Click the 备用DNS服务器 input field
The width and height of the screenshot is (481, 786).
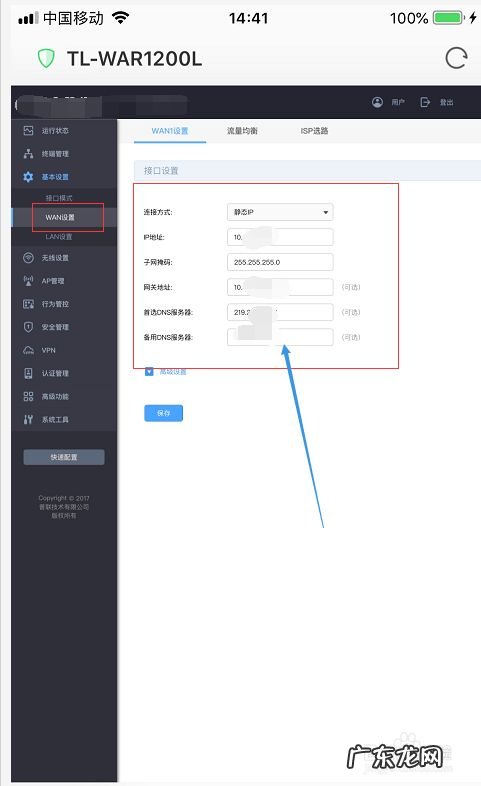(280, 337)
